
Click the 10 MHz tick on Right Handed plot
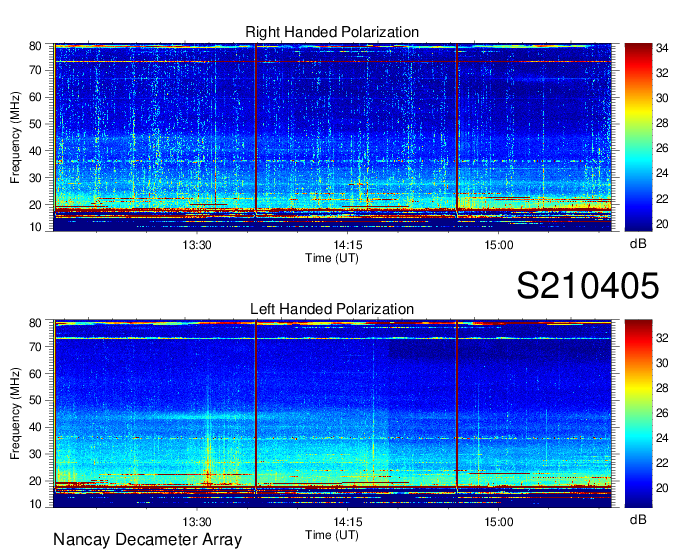click(x=35, y=227)
